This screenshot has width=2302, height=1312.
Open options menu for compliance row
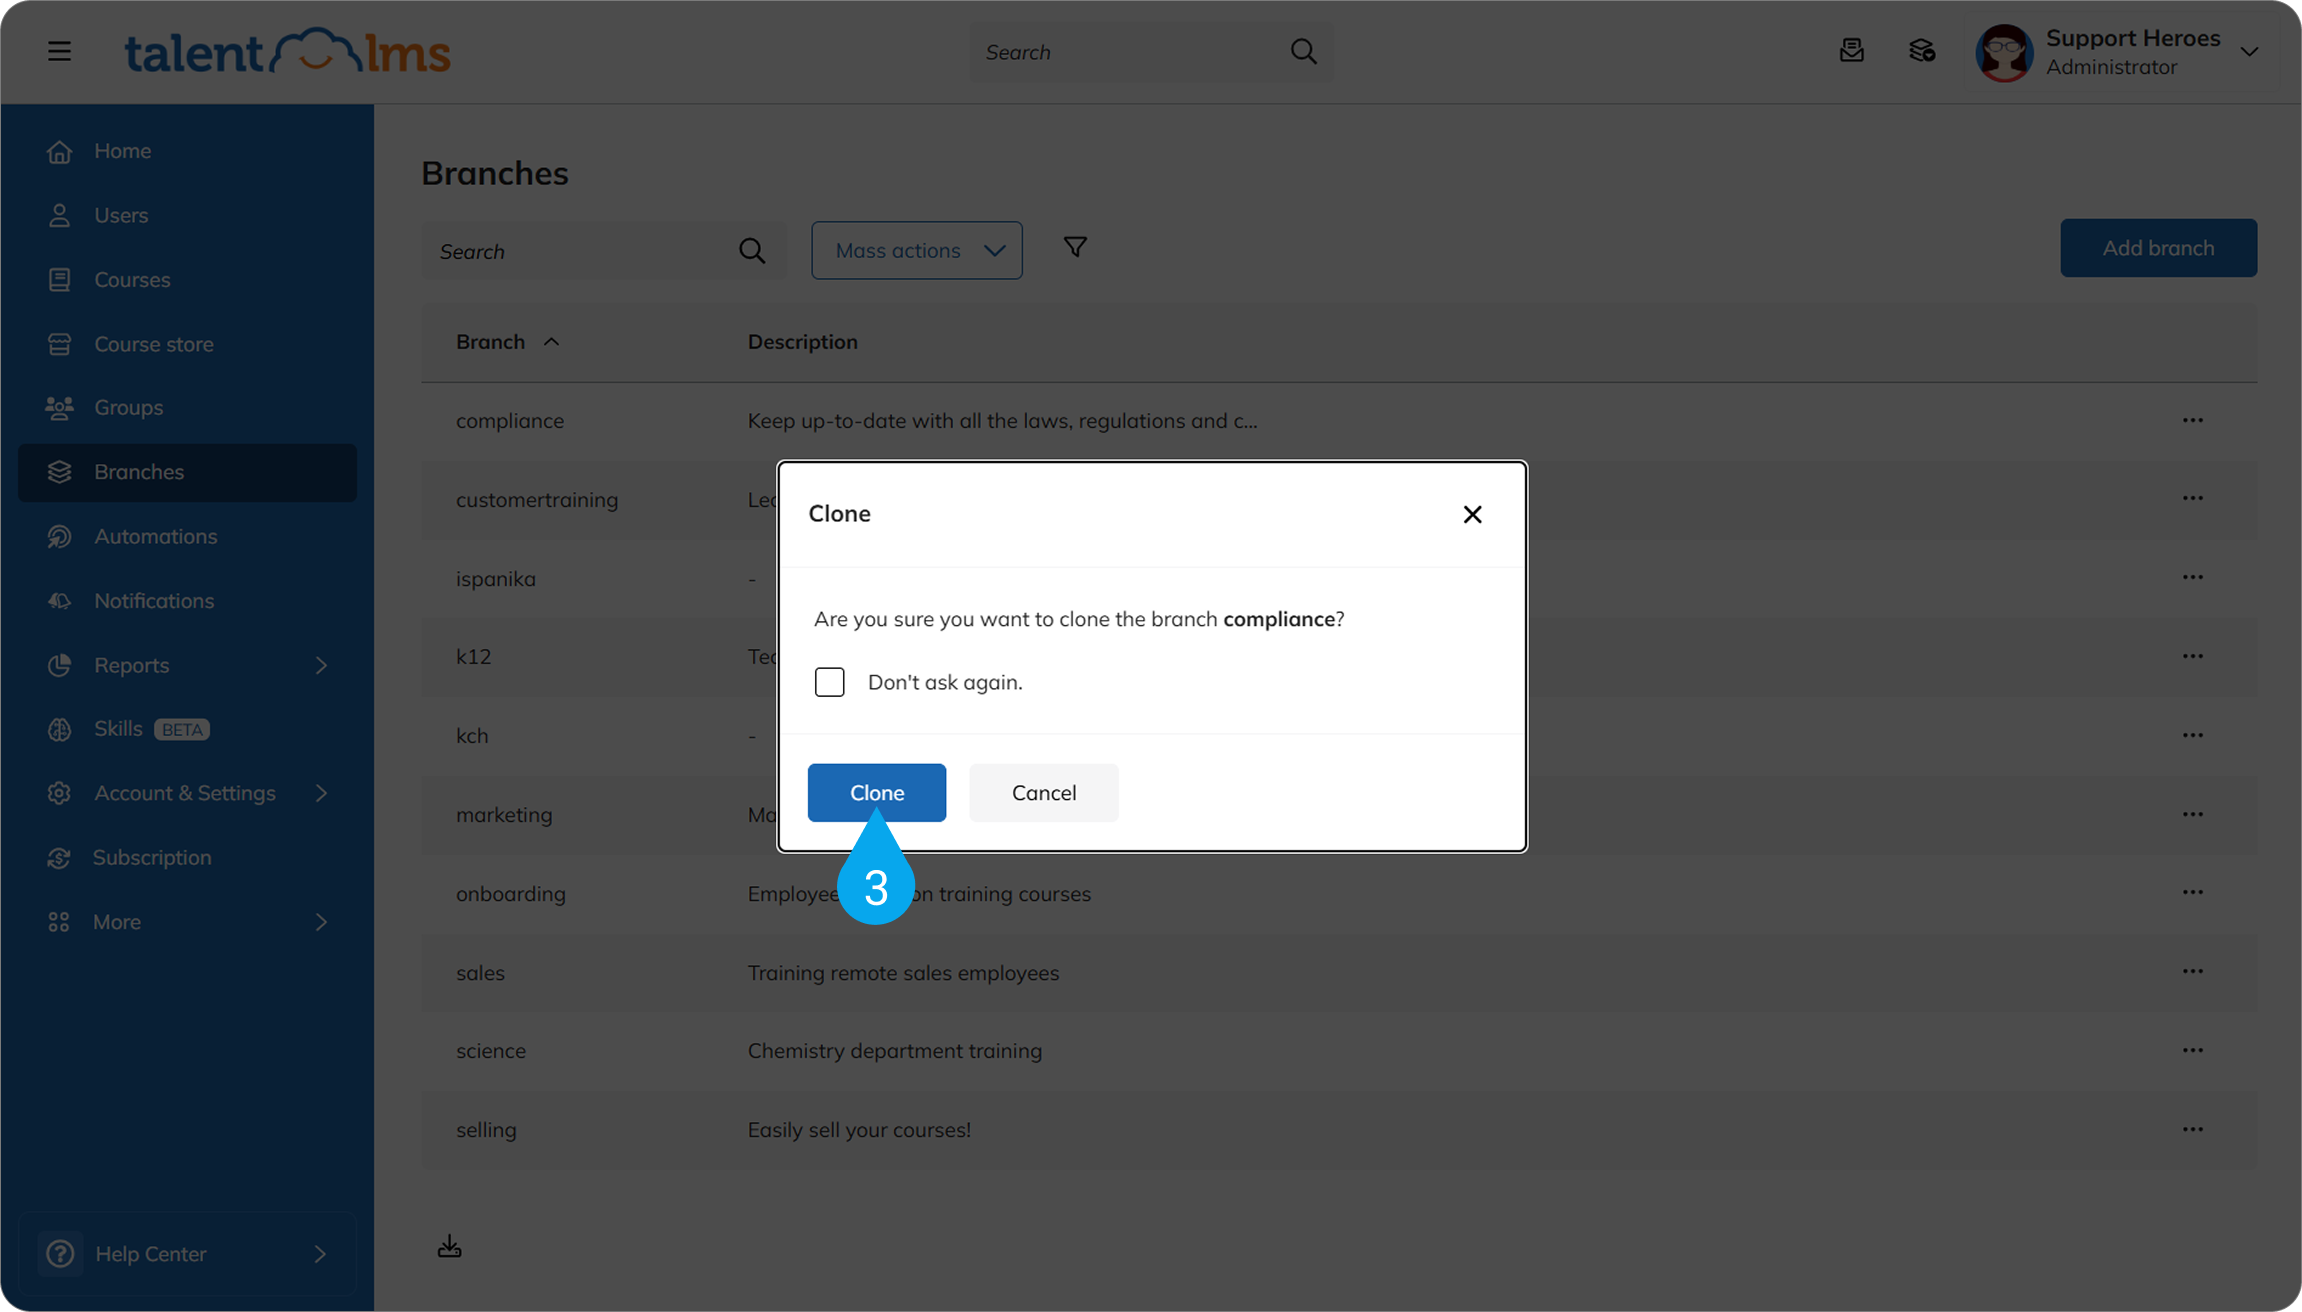click(x=2192, y=420)
